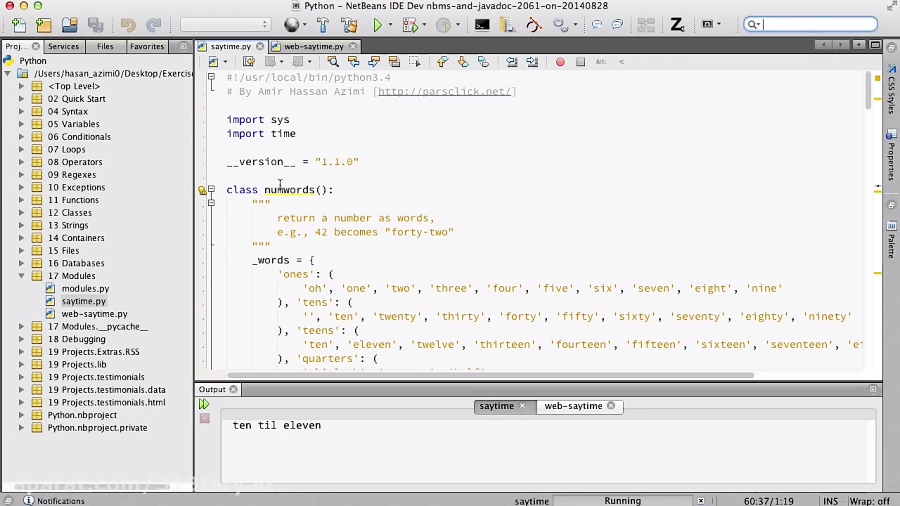900x506 pixels.
Task: Click the Undo arrow in toolbar
Action: click(127, 25)
